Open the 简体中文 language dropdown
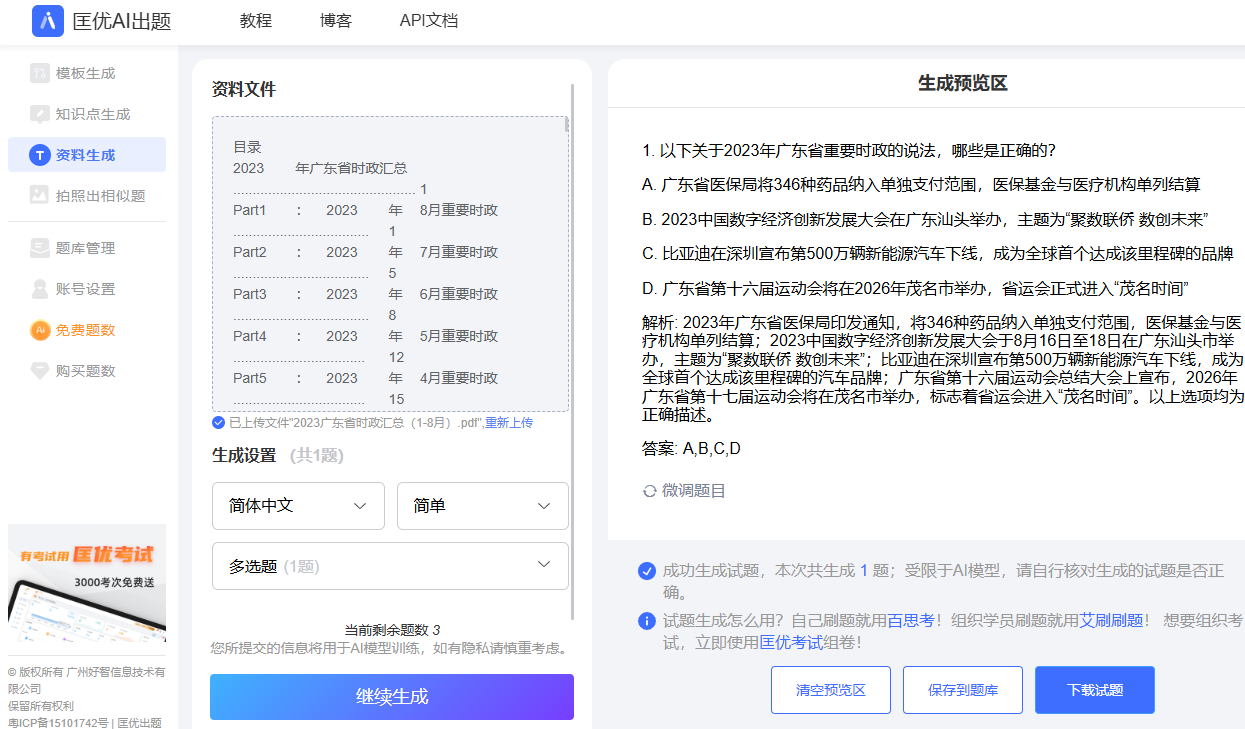 click(x=297, y=506)
